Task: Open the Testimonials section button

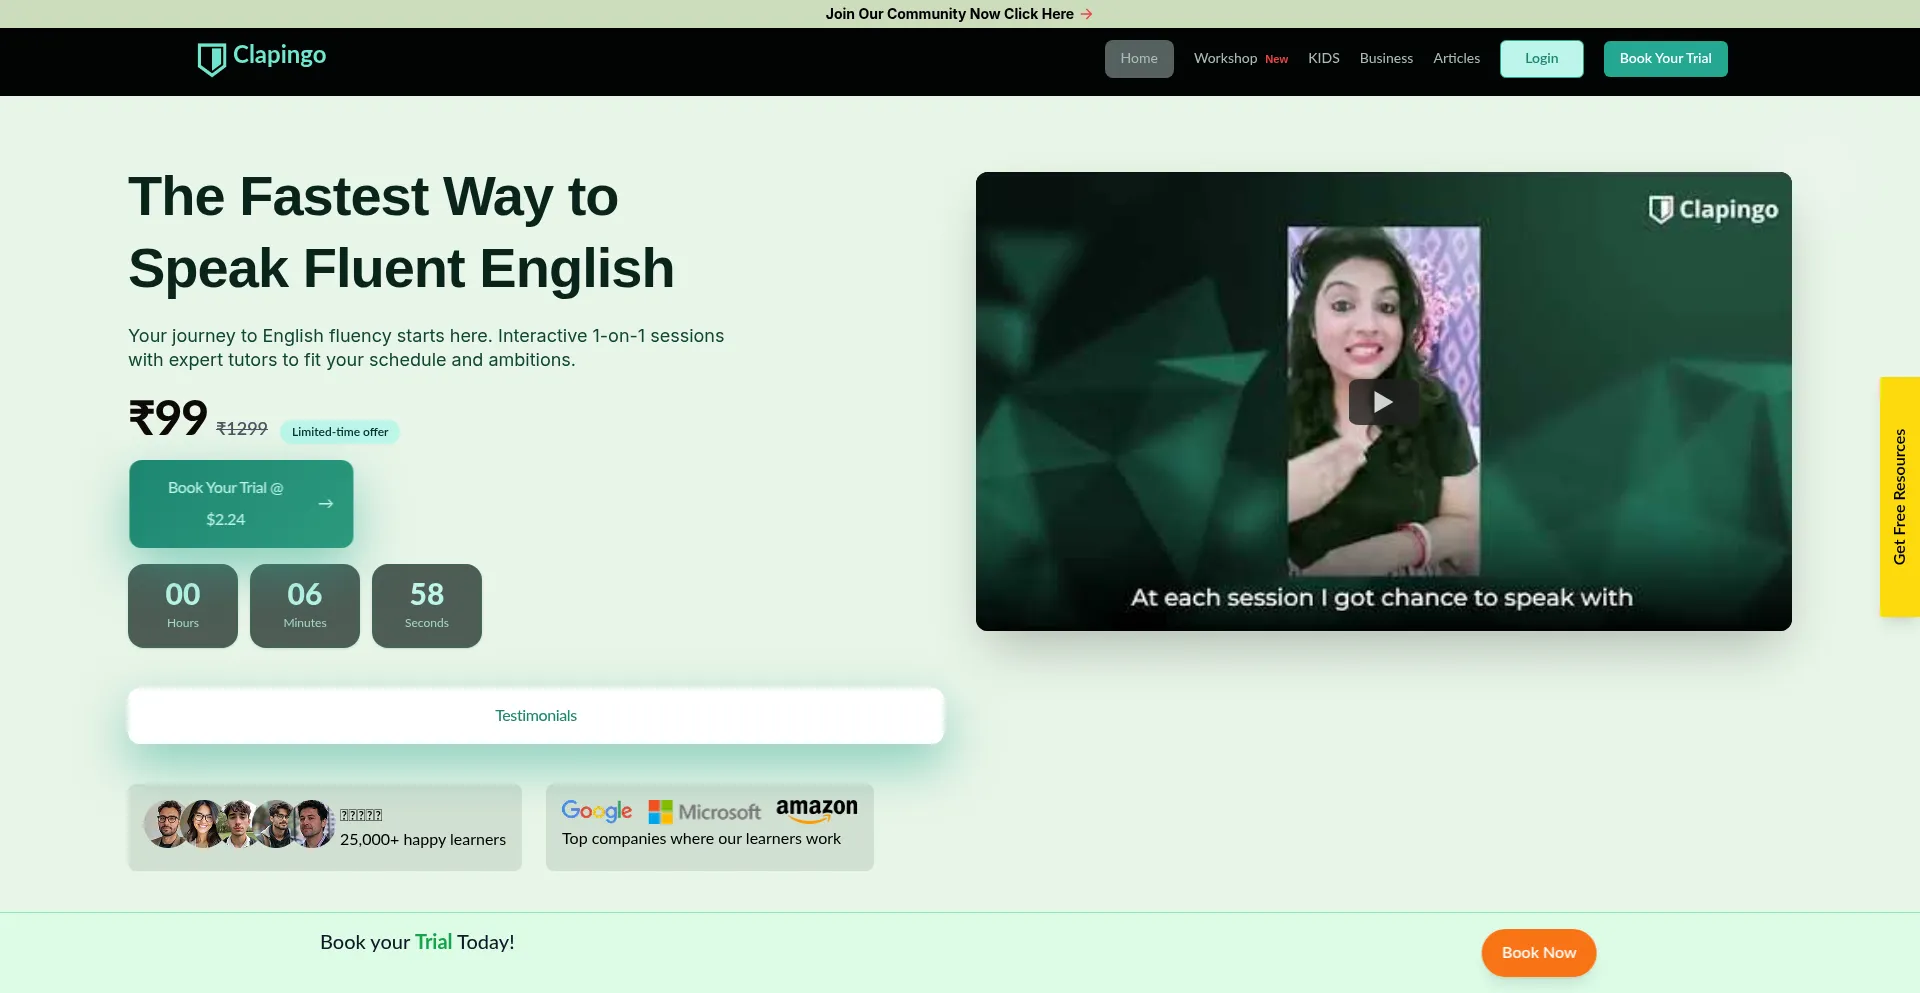Action: pyautogui.click(x=536, y=716)
